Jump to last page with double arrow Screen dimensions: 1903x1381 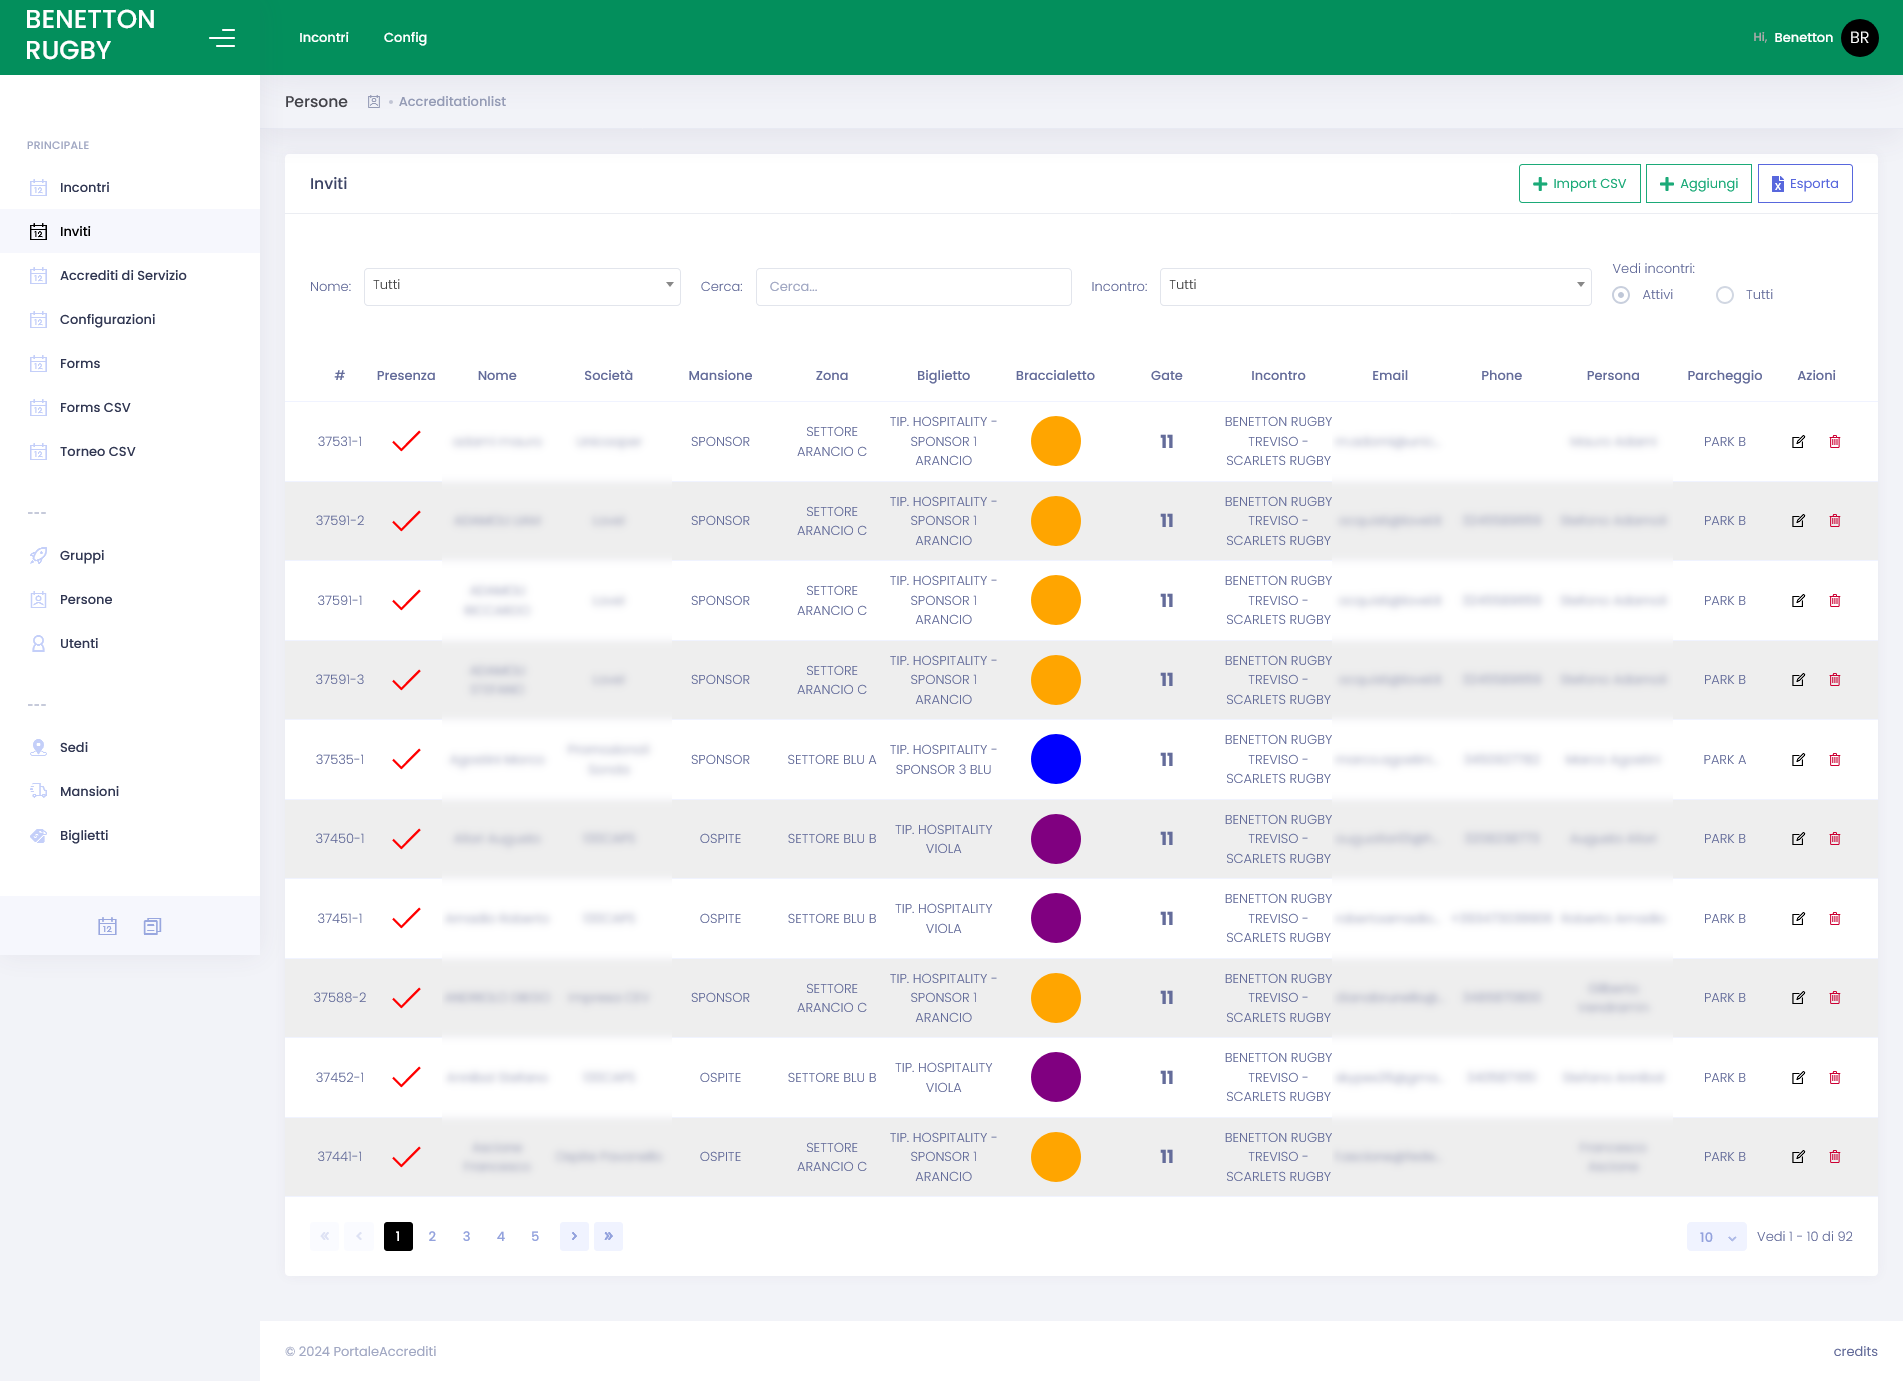(x=608, y=1237)
